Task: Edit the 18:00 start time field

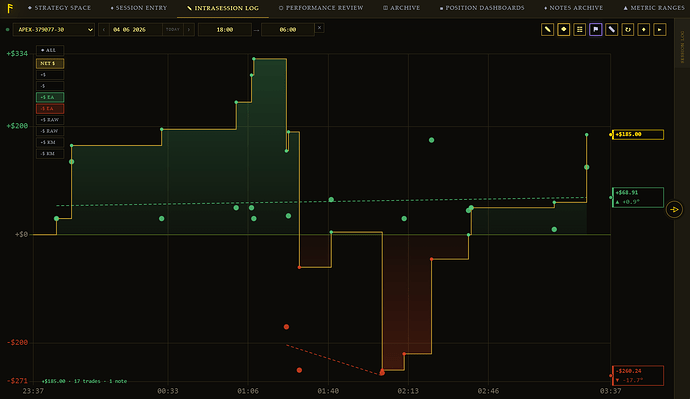Action: pyautogui.click(x=225, y=29)
